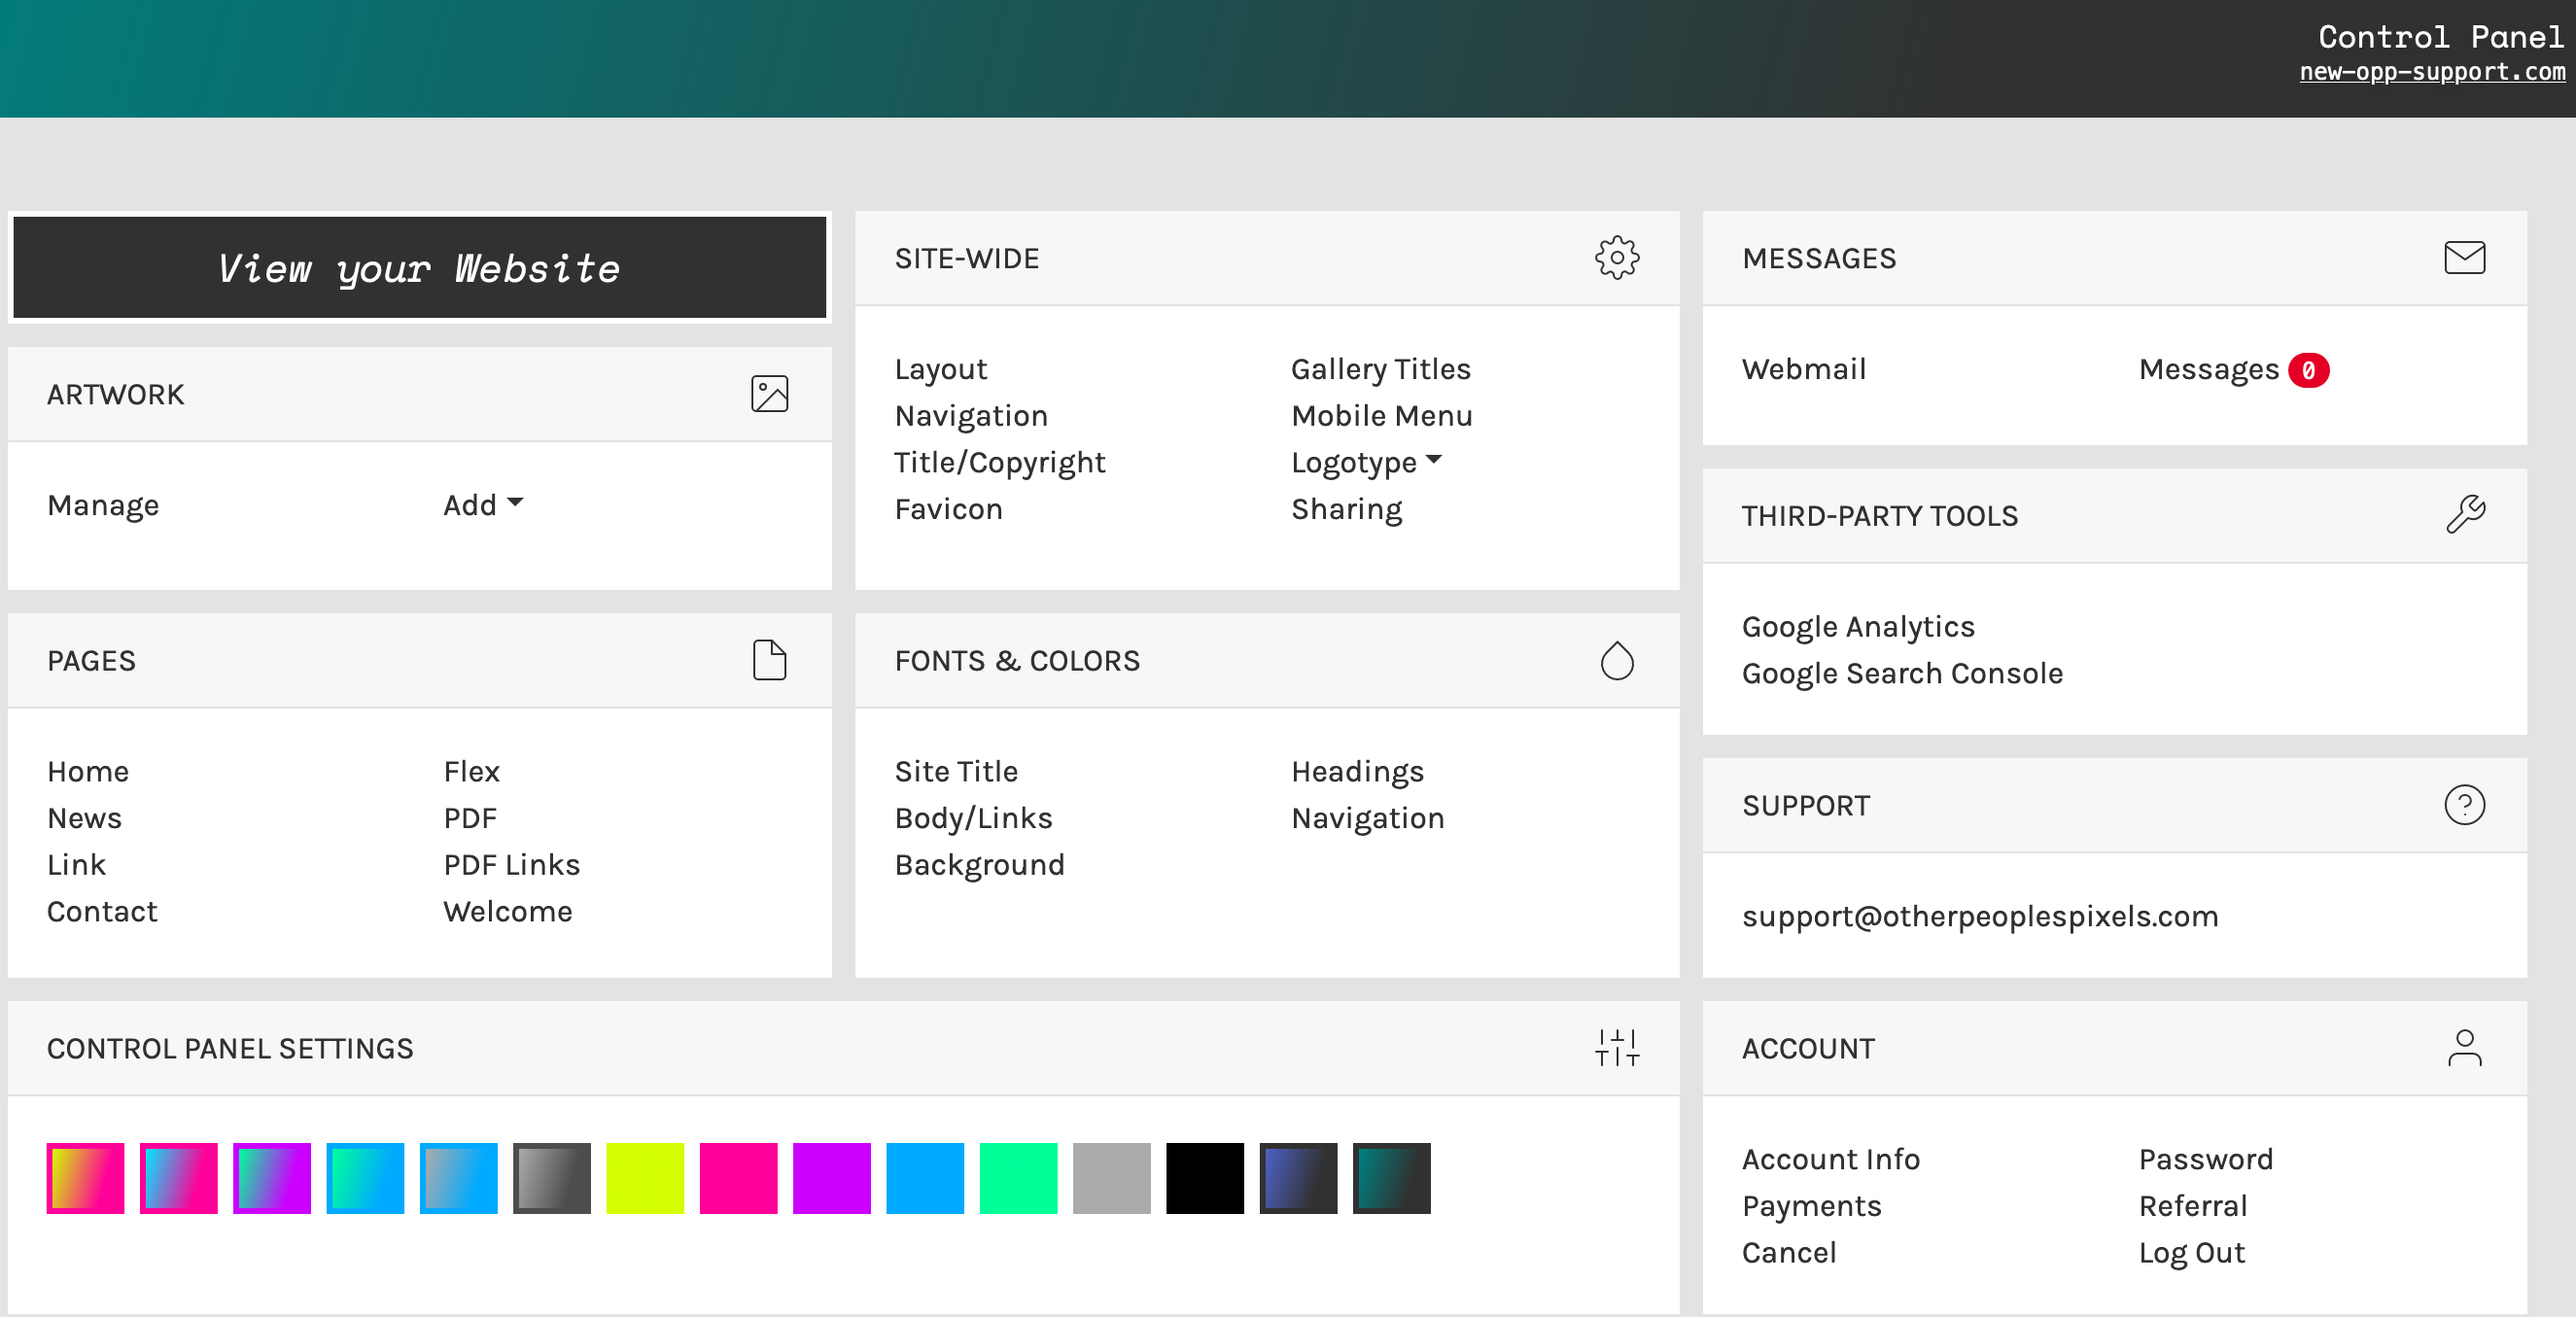Viewport: 2576px width, 1317px height.
Task: Click the Third-Party Tools wrench icon
Action: pyautogui.click(x=2464, y=515)
